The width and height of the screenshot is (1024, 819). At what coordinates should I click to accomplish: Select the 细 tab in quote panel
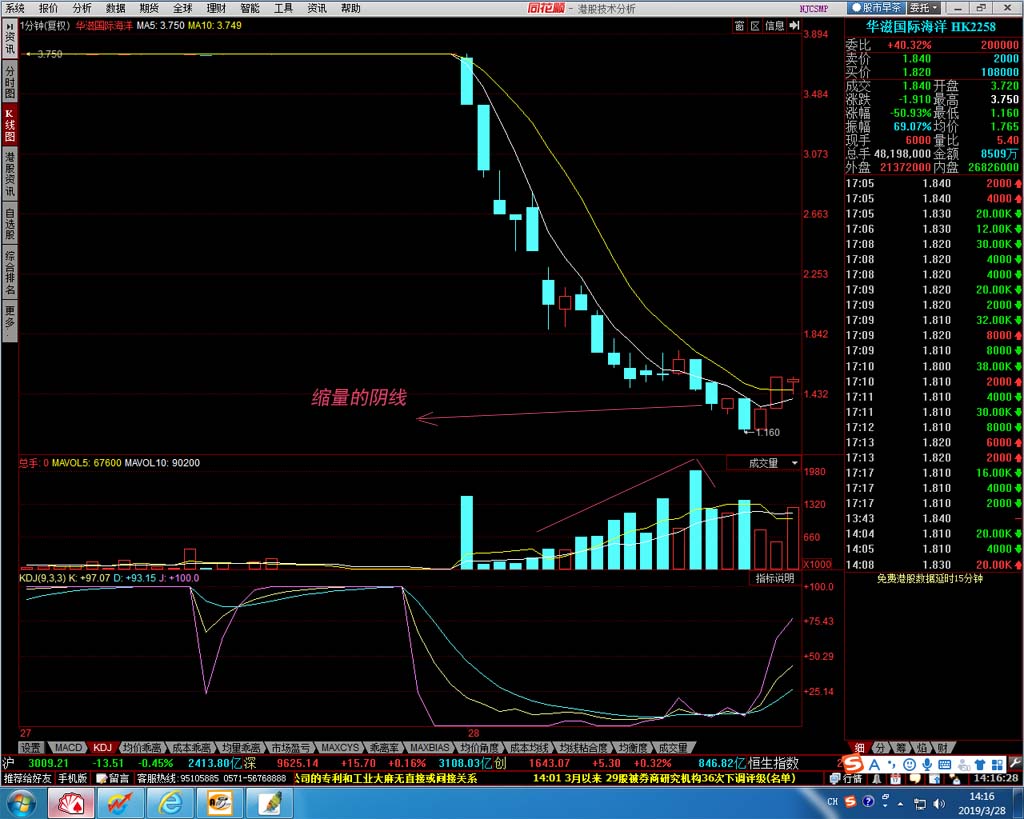tap(859, 747)
